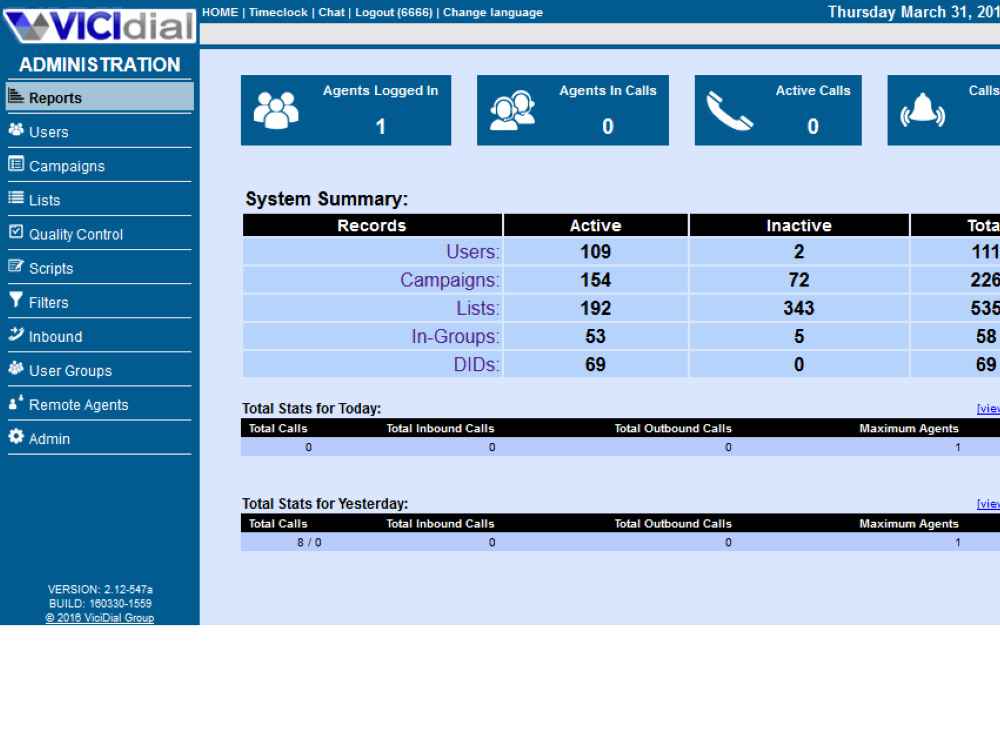Click the Remote Agents icon
This screenshot has width=1000, height=750.
click(16, 402)
